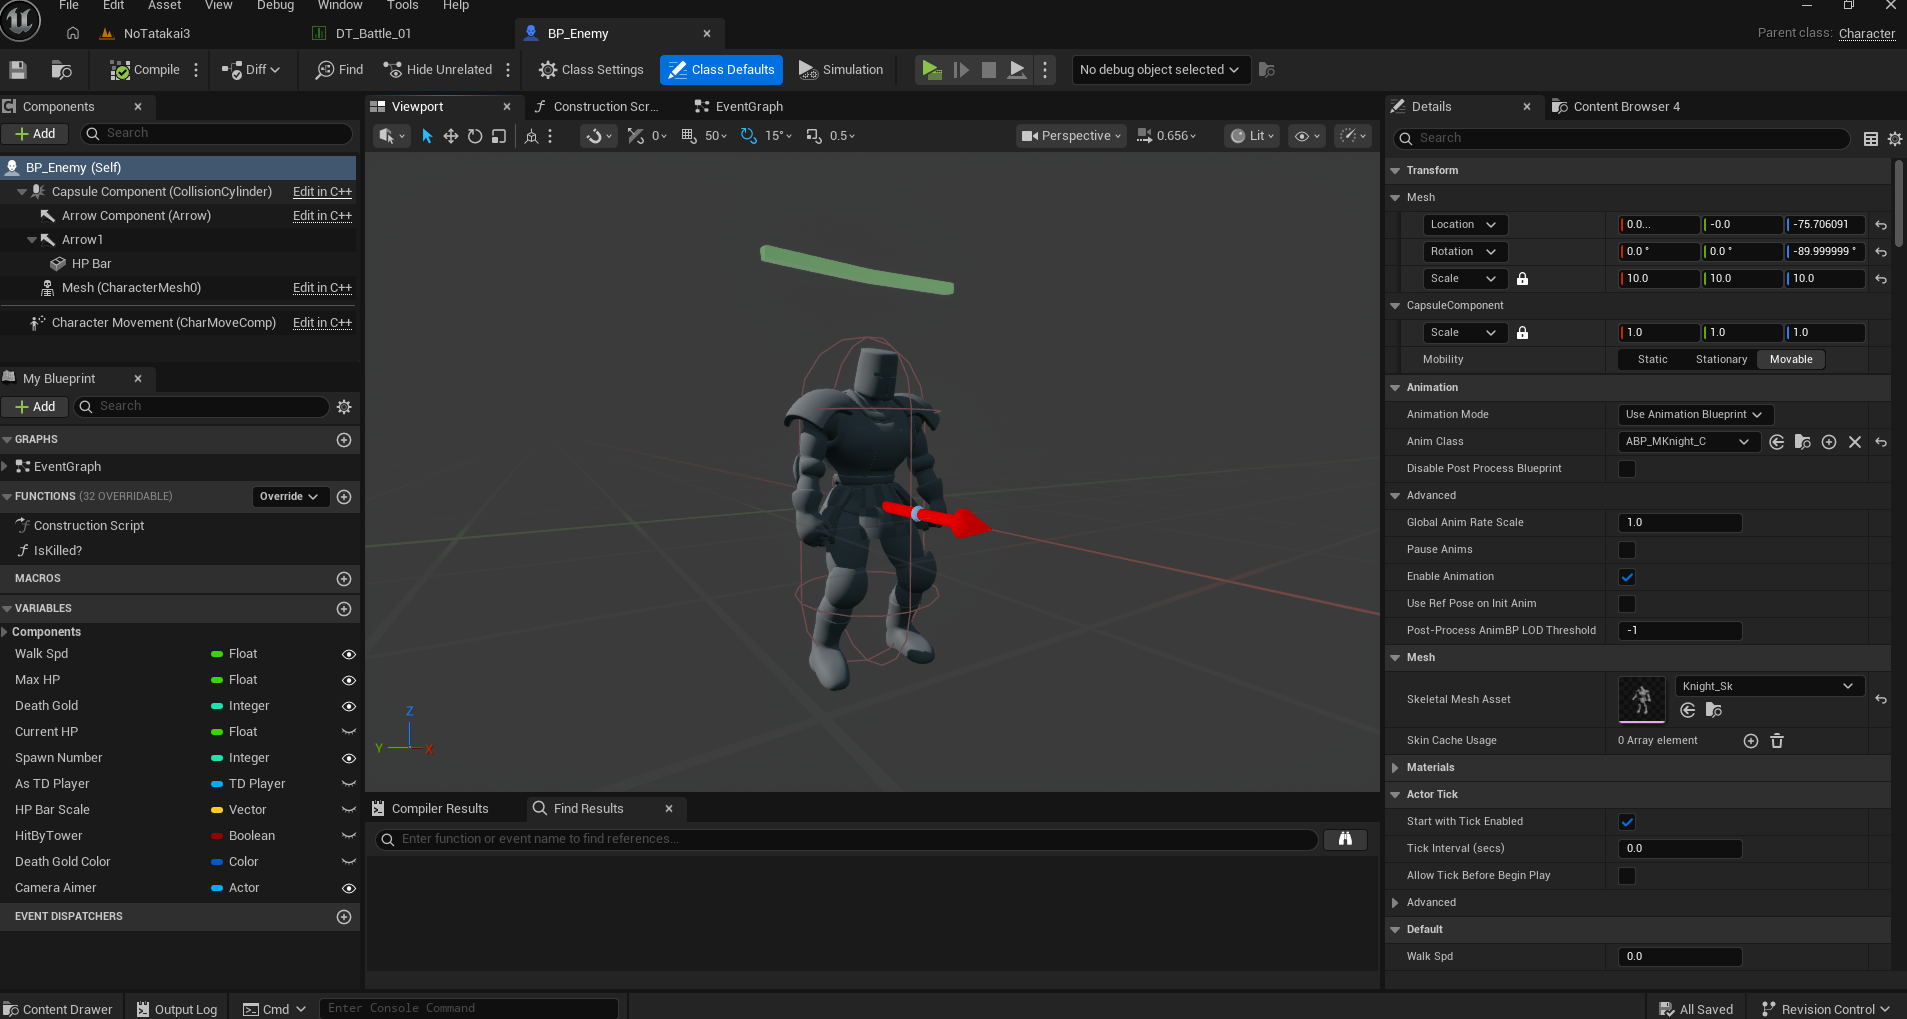
Task: Open Perspective view mode dropdown
Action: point(1072,136)
